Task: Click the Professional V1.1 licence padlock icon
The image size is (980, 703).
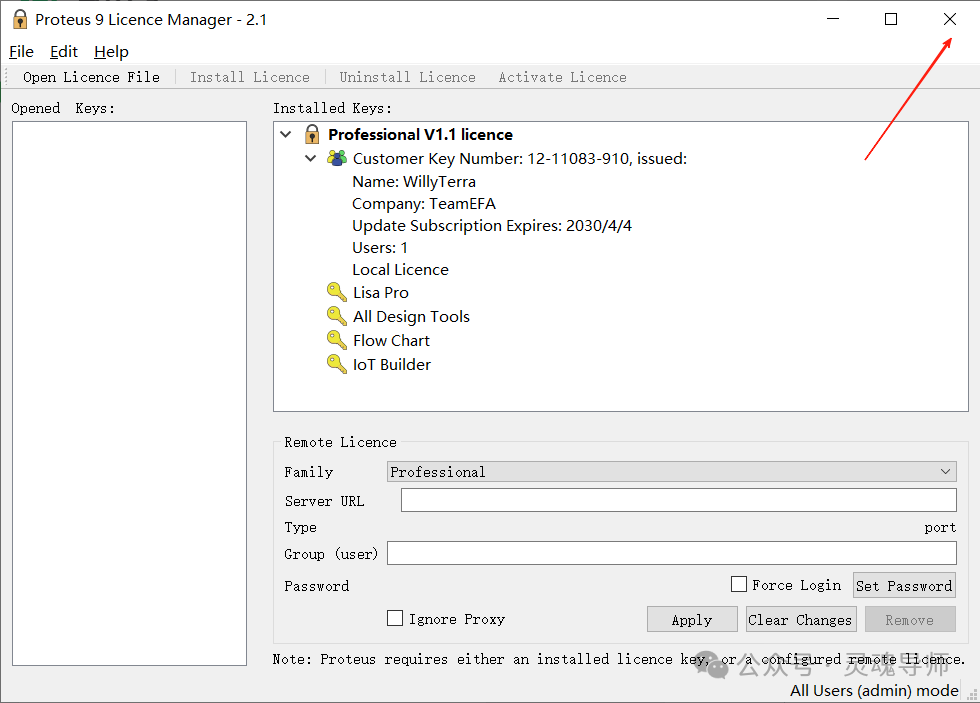Action: pos(311,133)
